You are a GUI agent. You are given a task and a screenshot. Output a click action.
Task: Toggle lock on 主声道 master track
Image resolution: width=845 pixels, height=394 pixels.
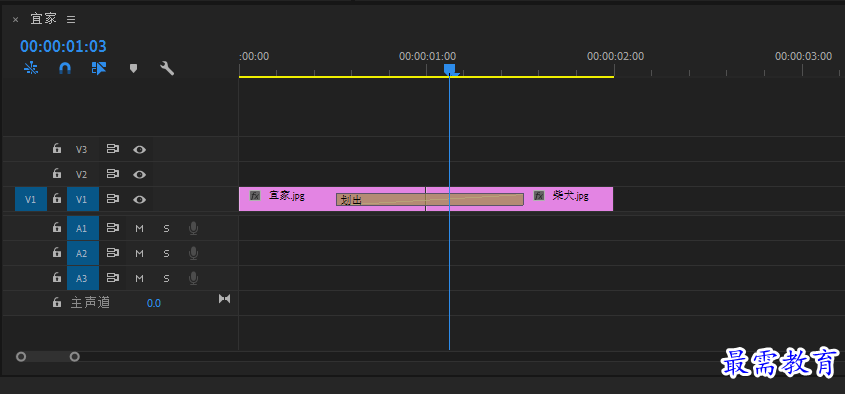tap(57, 302)
